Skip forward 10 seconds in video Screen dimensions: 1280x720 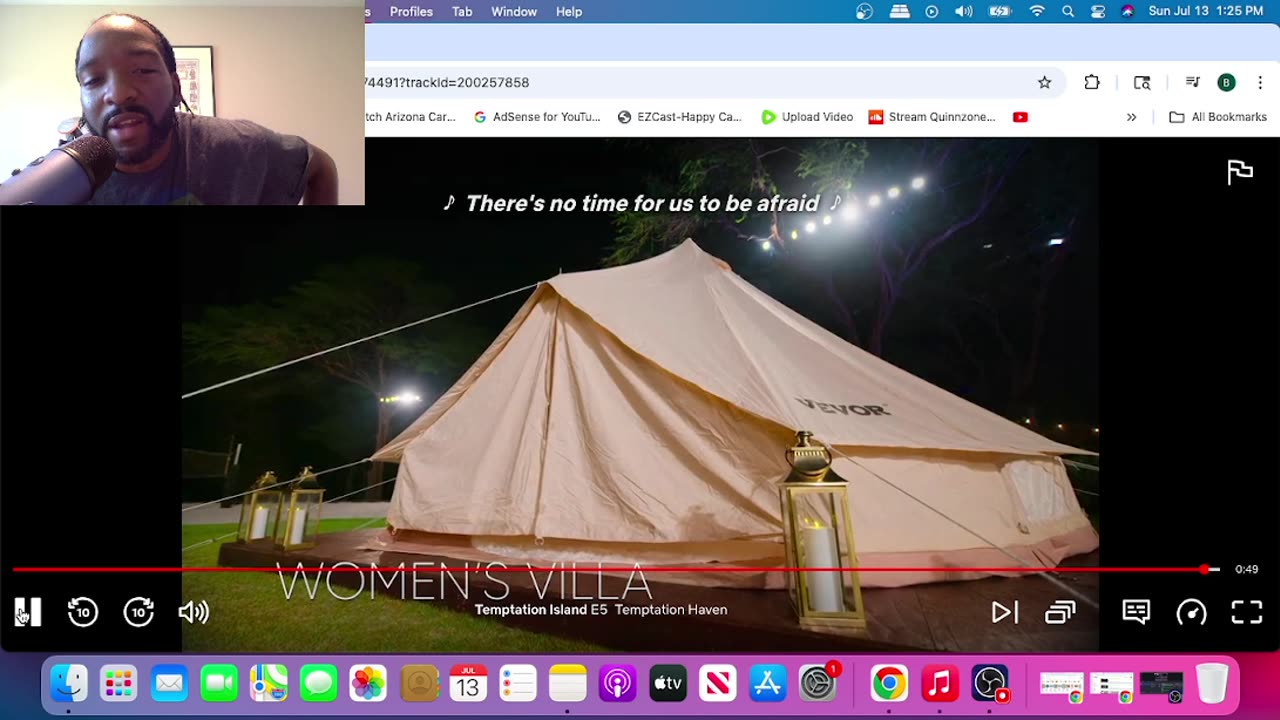click(139, 612)
